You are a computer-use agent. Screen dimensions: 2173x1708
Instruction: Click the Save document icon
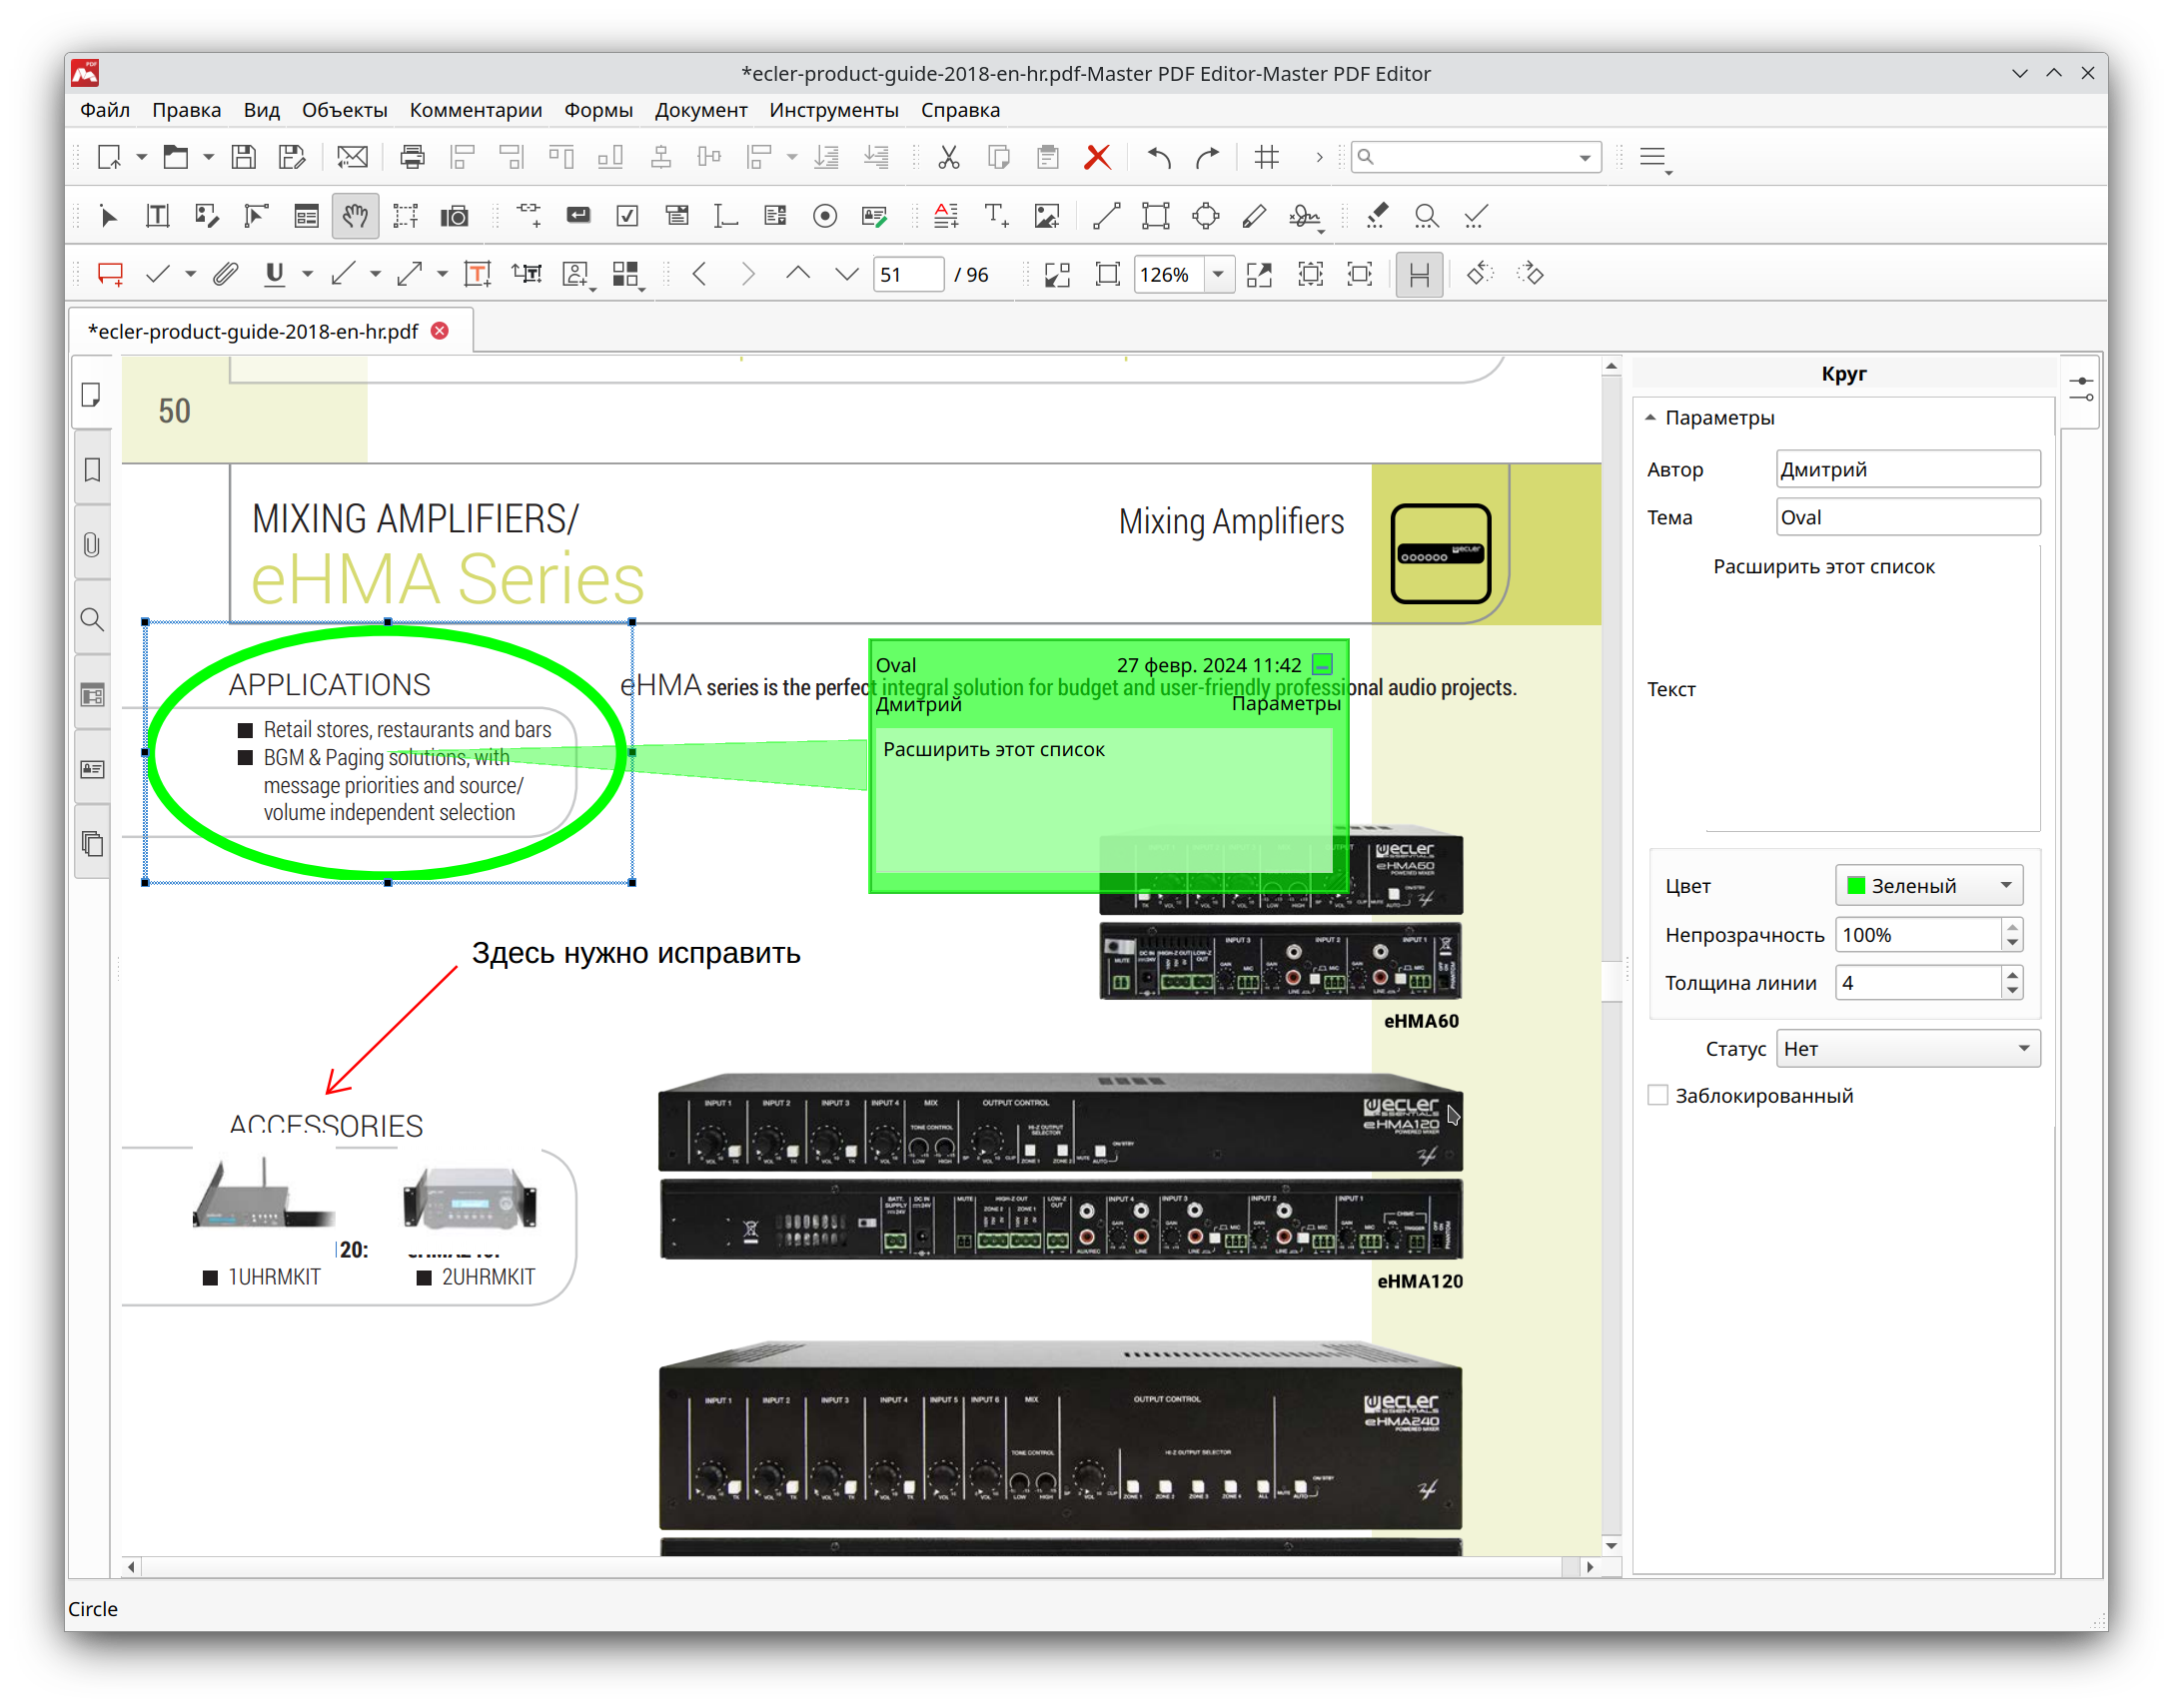pyautogui.click(x=244, y=157)
